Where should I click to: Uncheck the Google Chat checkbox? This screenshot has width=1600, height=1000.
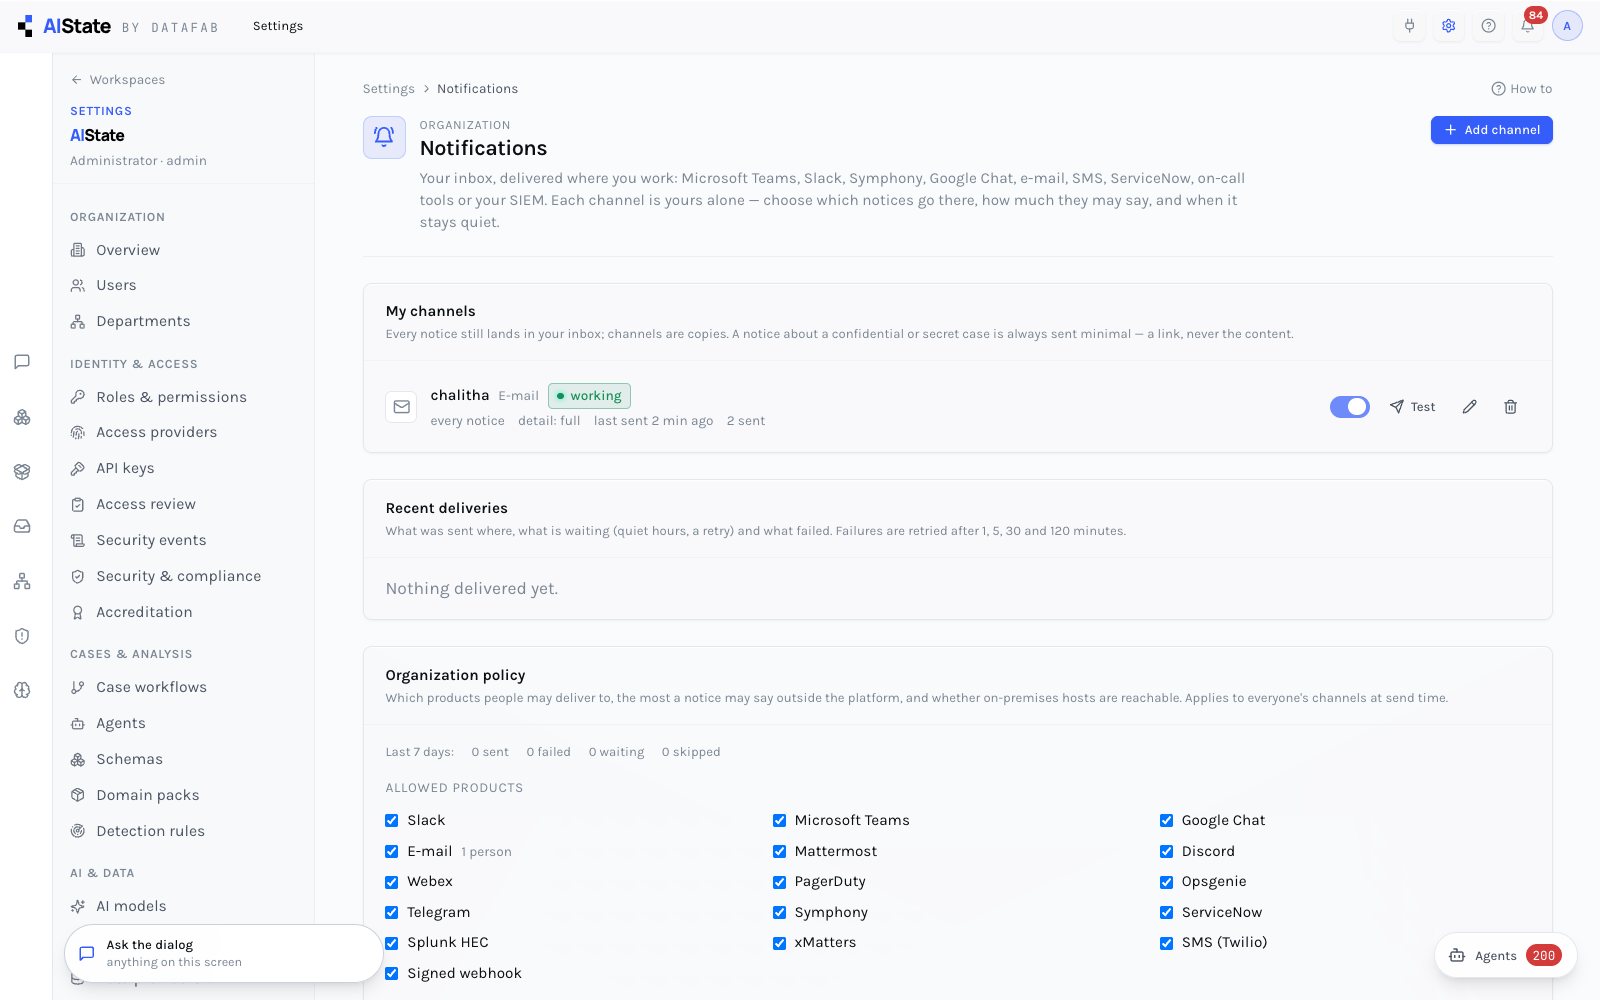click(1166, 820)
